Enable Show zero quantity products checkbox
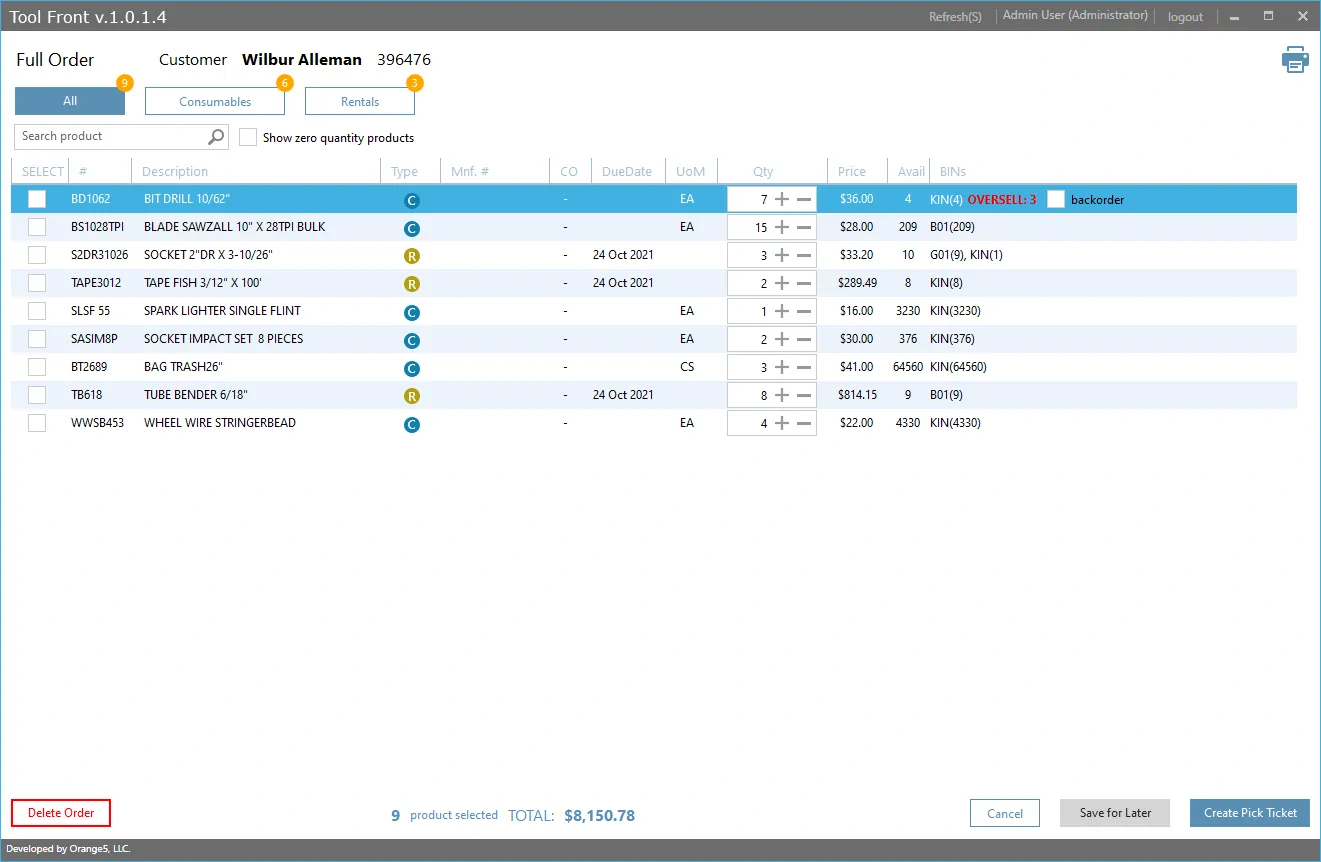Image resolution: width=1321 pixels, height=862 pixels. point(248,137)
